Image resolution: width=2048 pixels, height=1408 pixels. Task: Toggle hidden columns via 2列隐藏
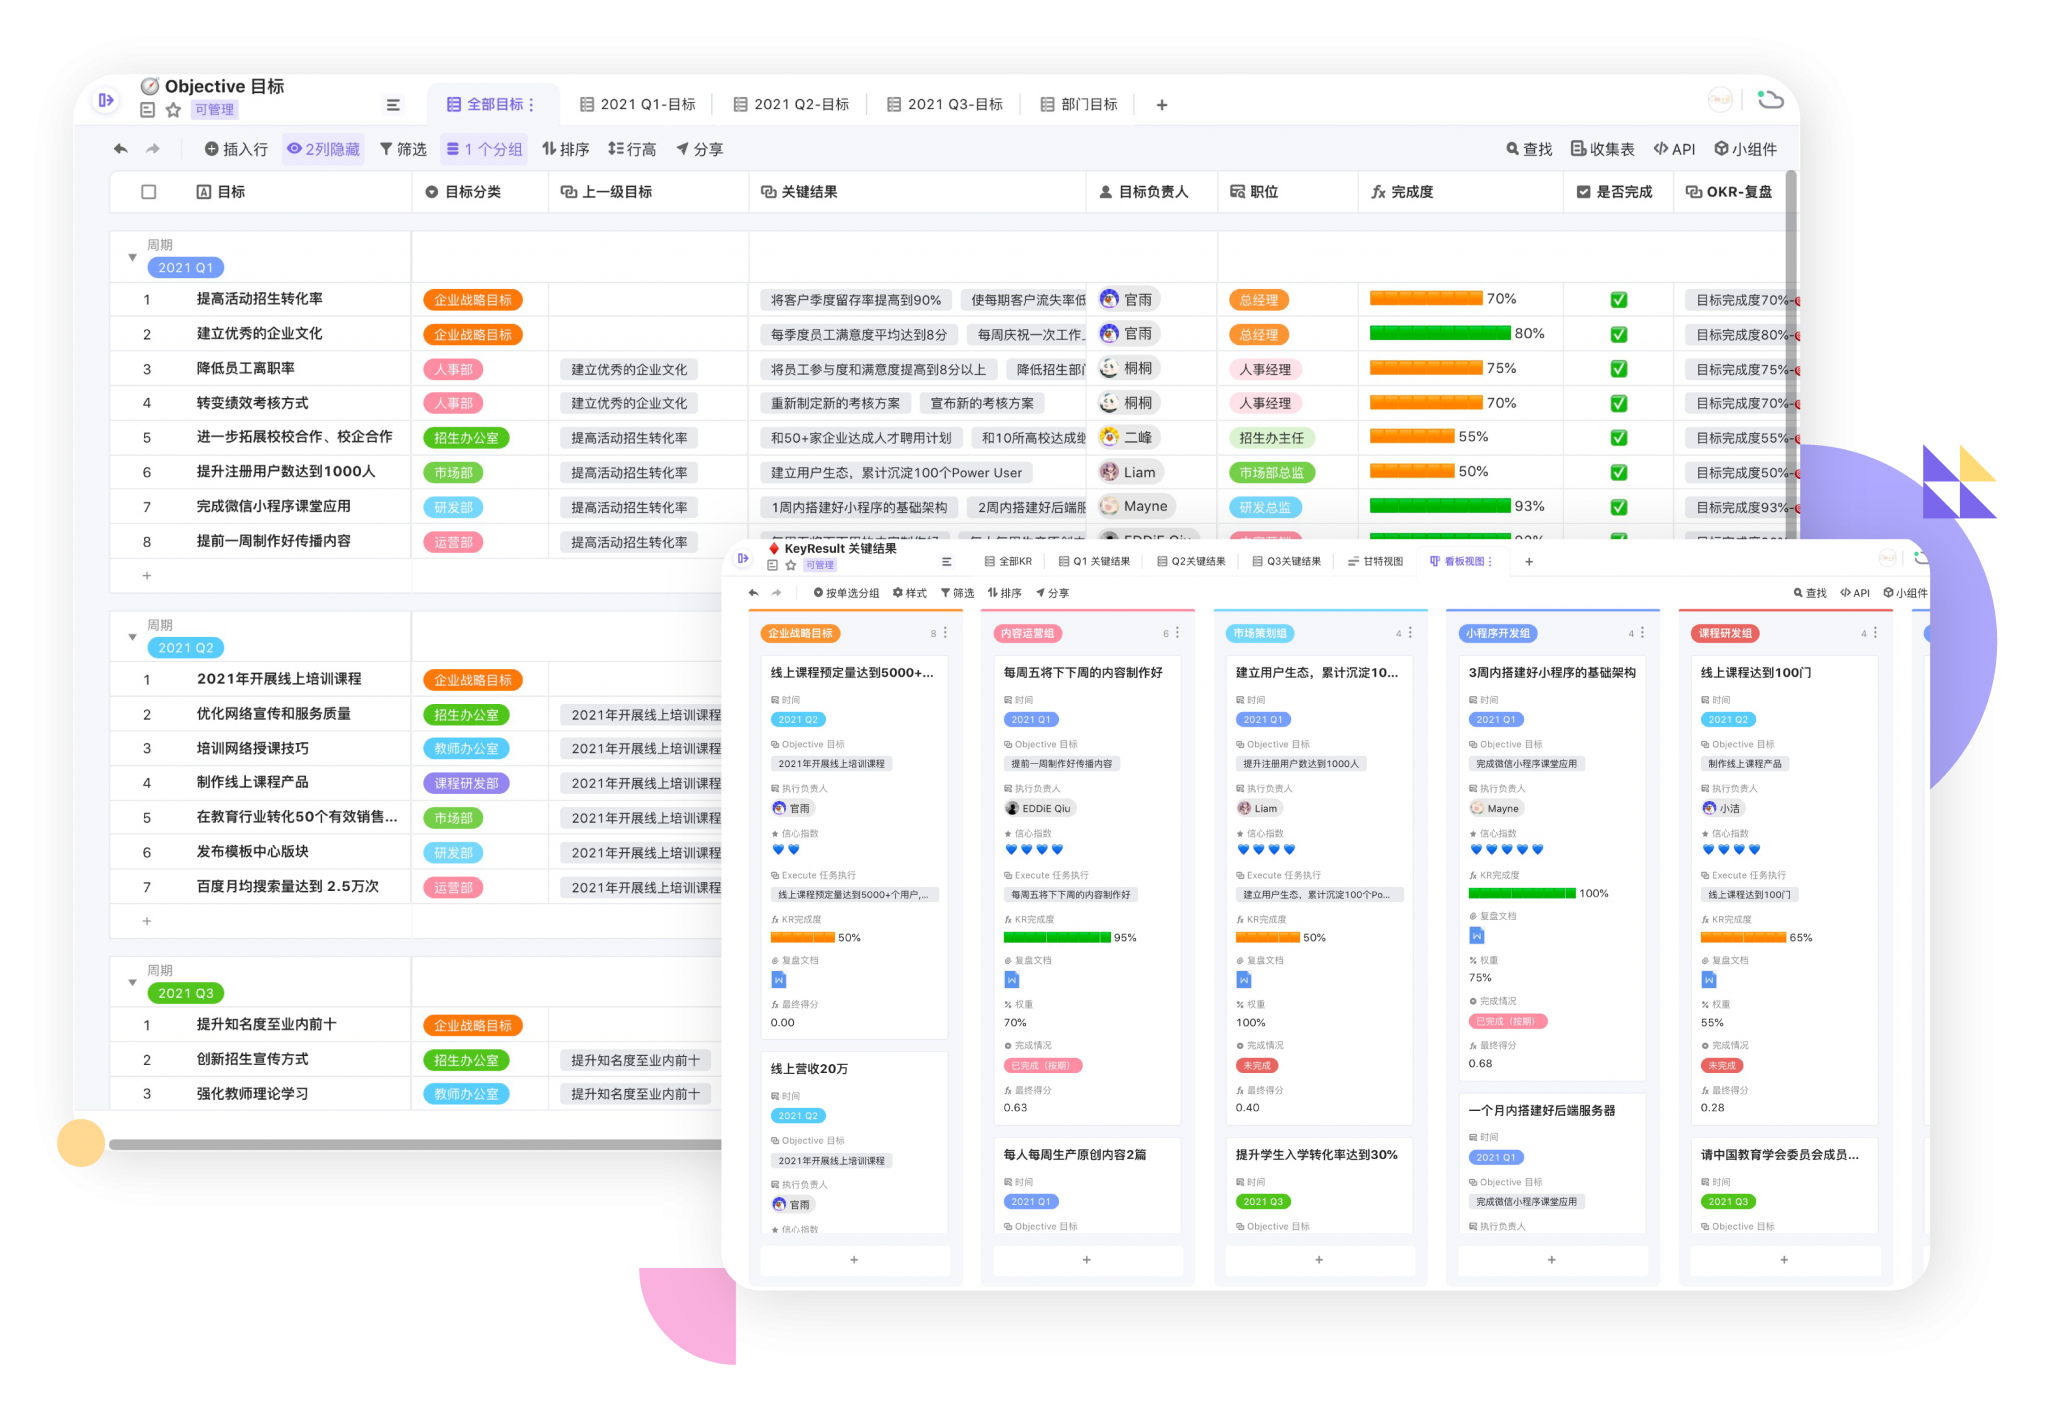[323, 149]
